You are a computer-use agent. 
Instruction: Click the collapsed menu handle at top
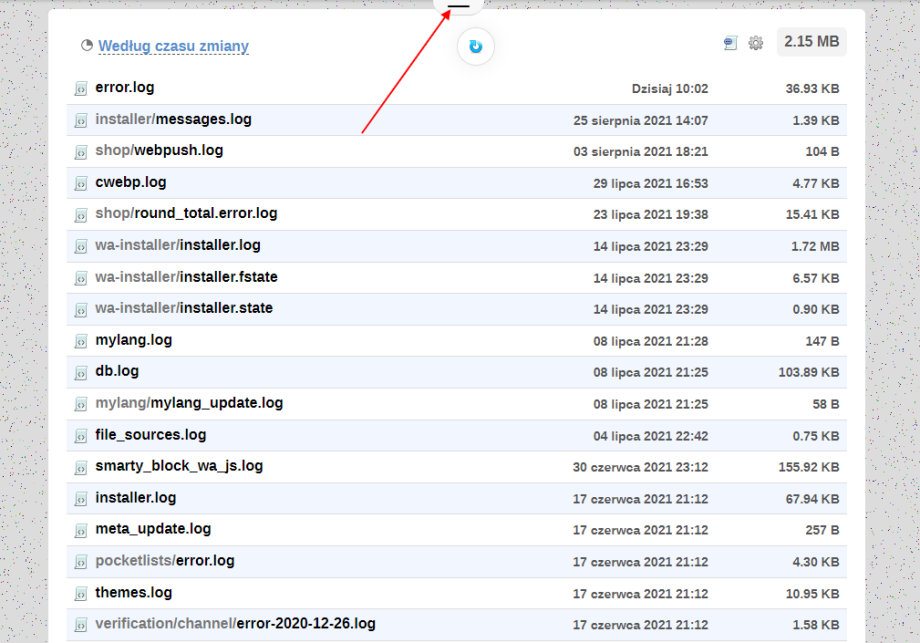click(459, 6)
